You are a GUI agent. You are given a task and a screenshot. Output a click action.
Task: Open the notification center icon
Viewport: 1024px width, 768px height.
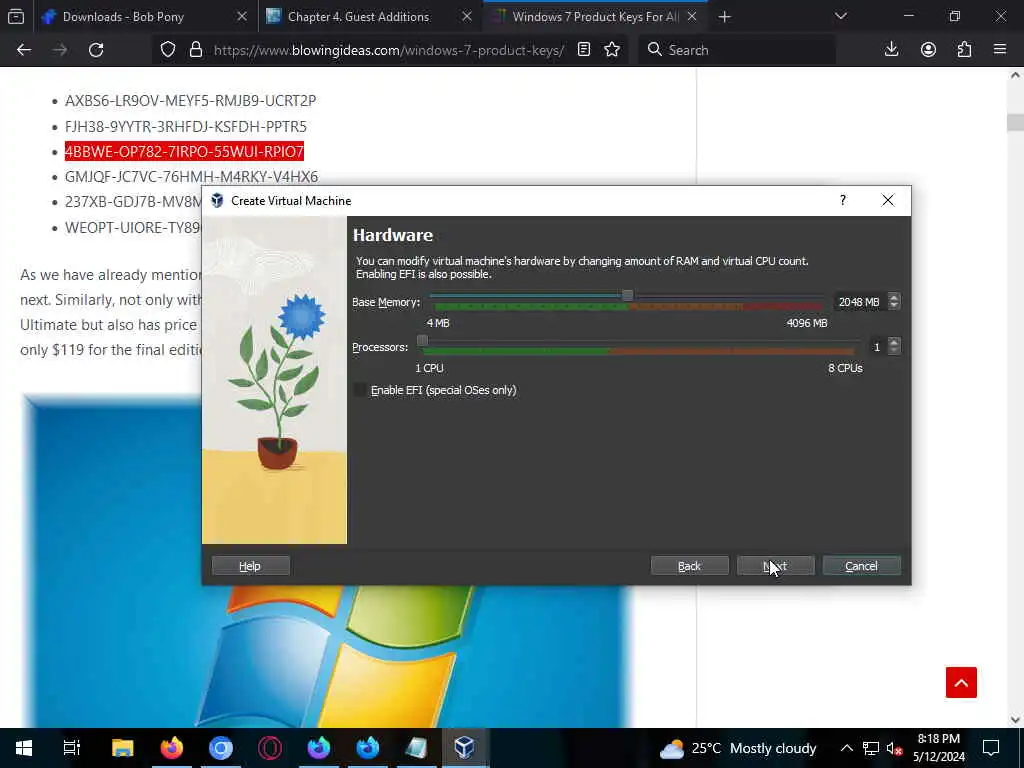[x=991, y=748]
